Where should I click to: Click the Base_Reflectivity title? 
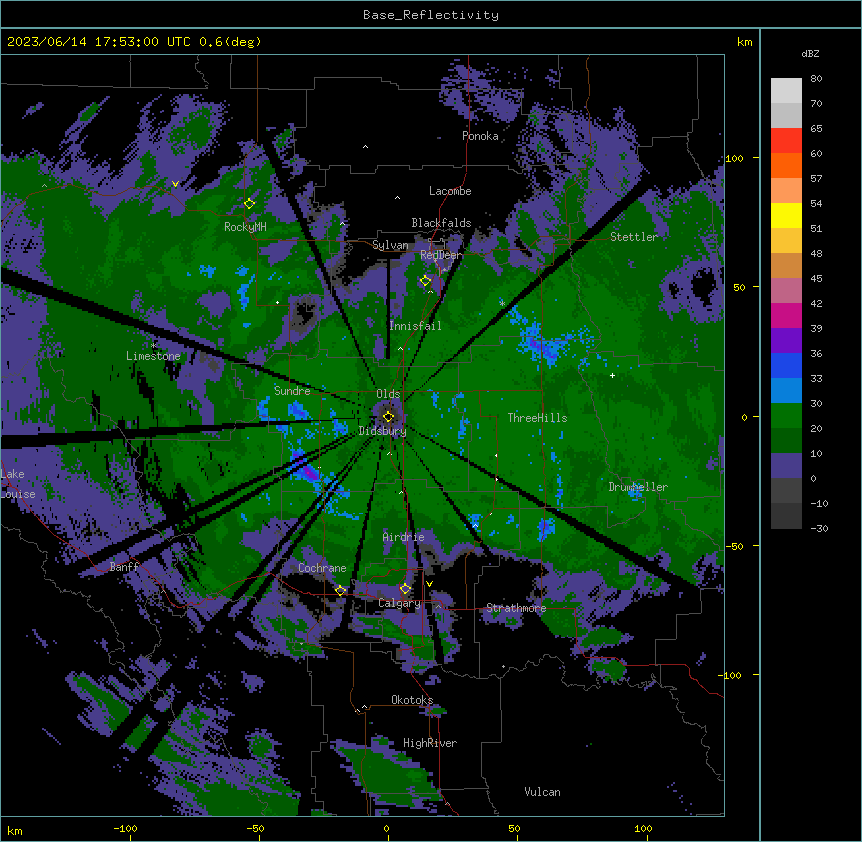[431, 15]
